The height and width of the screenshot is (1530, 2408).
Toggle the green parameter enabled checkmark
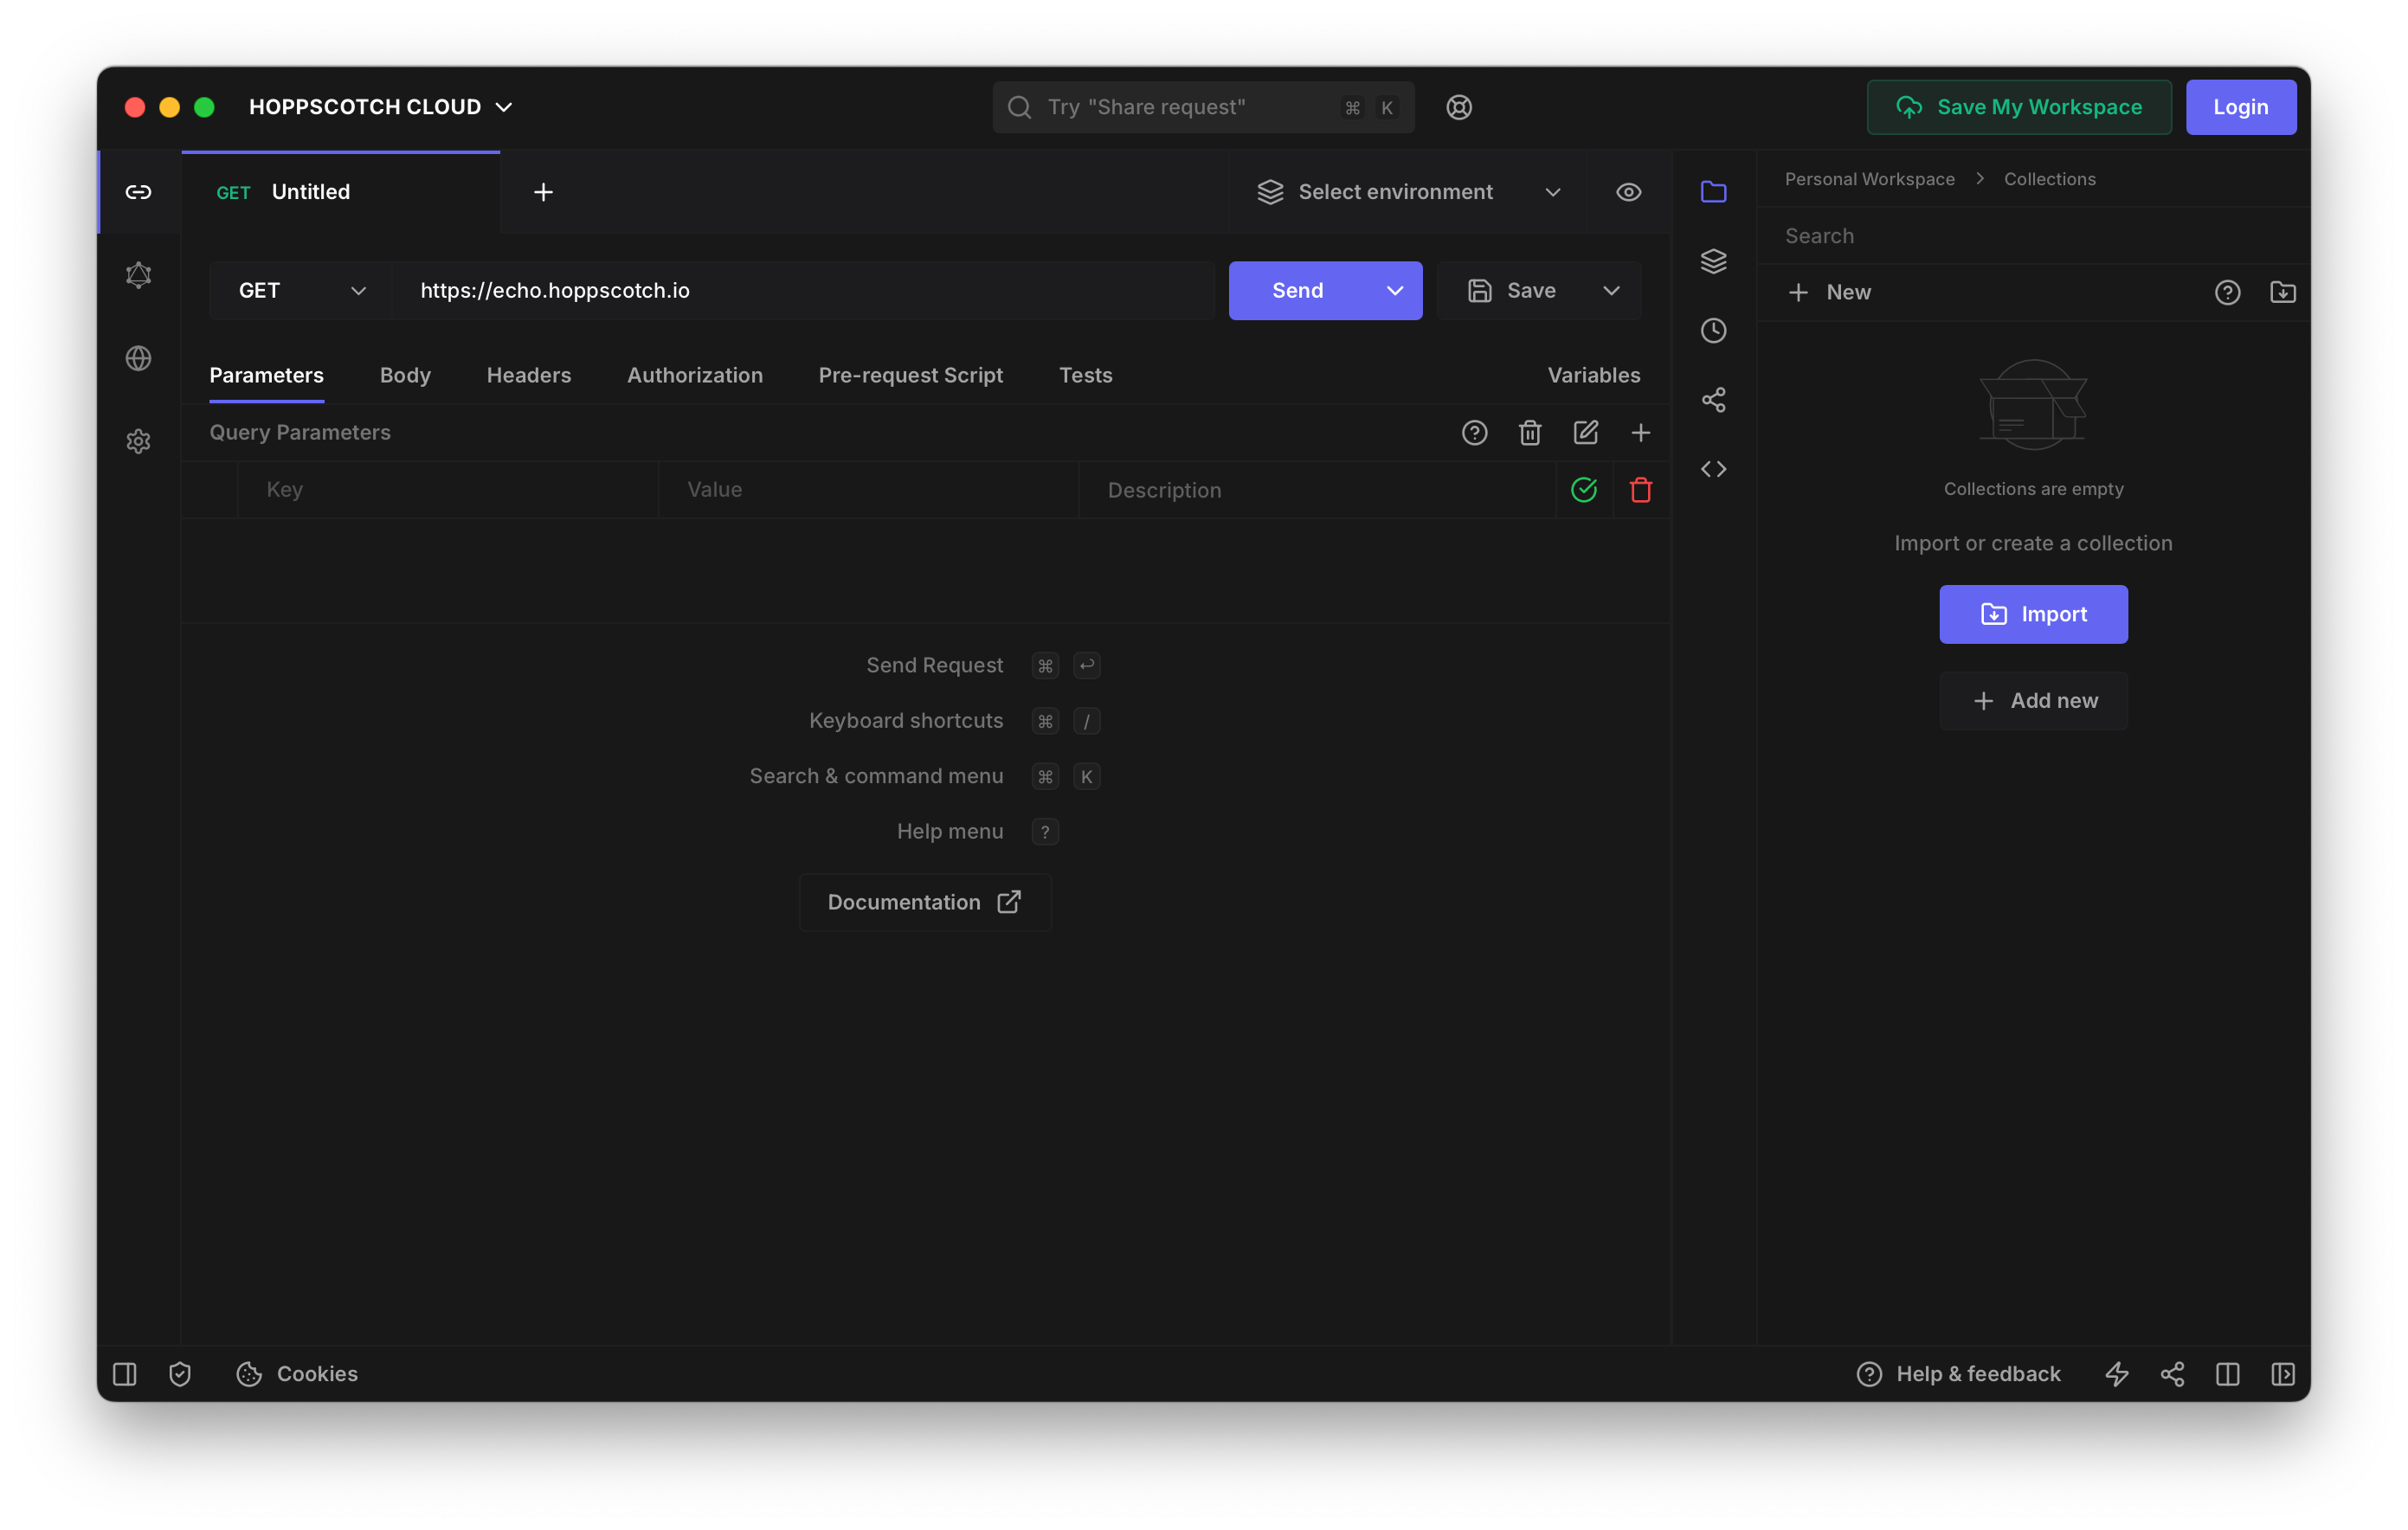[1583, 490]
